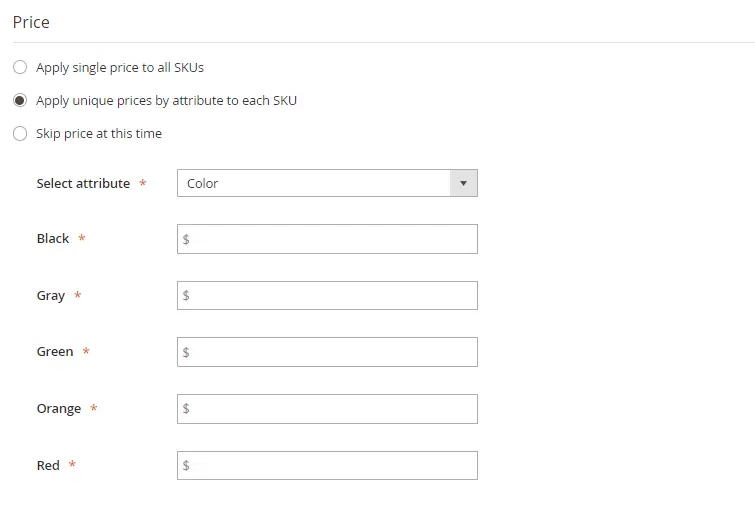Viewport: 755px width, 509px height.
Task: Open the Select attribute dropdown showing Color
Action: click(314, 183)
